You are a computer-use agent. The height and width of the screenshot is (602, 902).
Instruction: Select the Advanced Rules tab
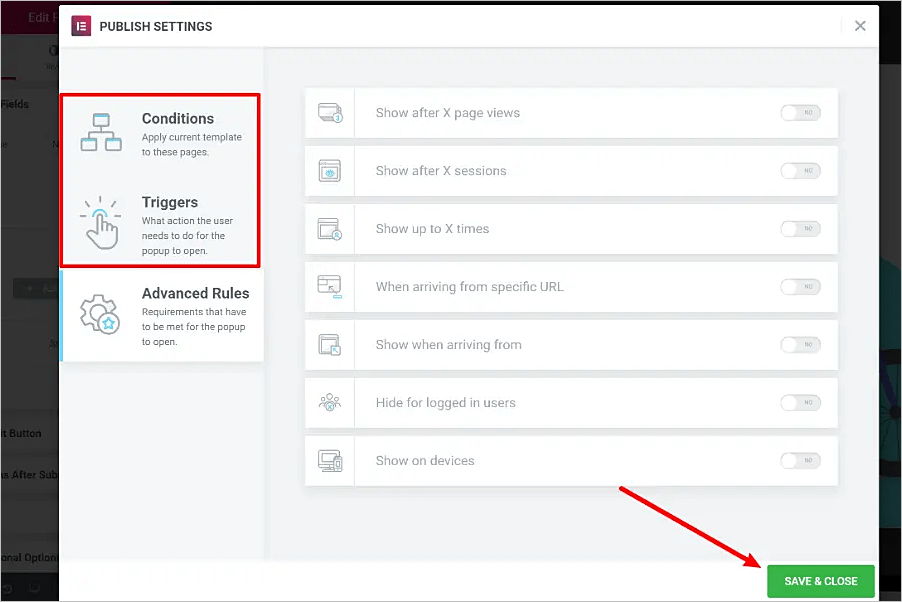coord(195,294)
